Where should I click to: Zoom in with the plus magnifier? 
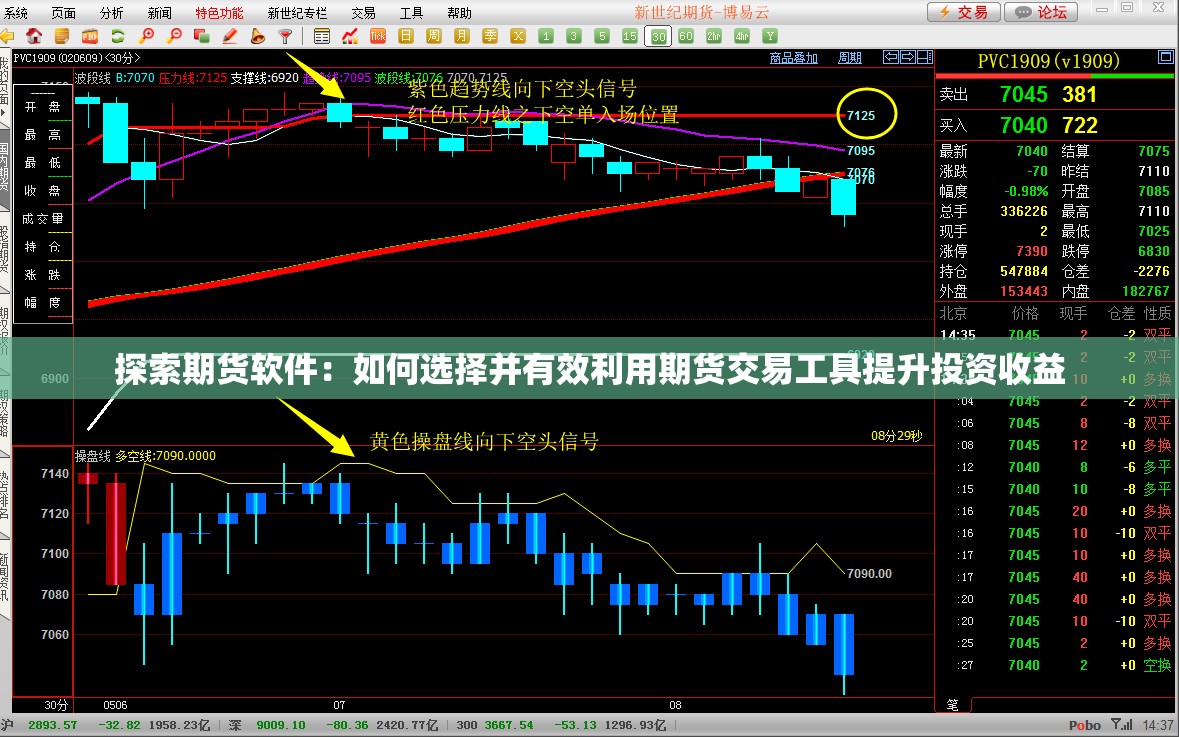(146, 36)
